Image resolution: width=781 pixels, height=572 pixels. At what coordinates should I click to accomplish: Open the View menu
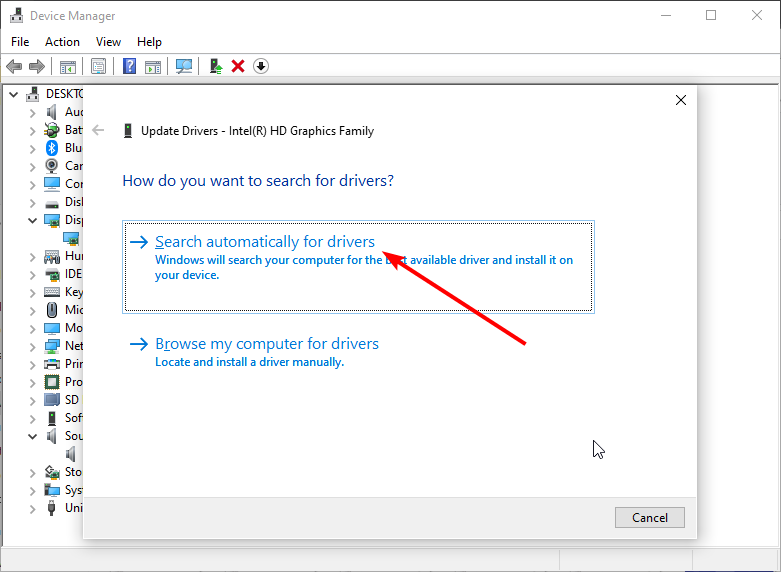(108, 42)
